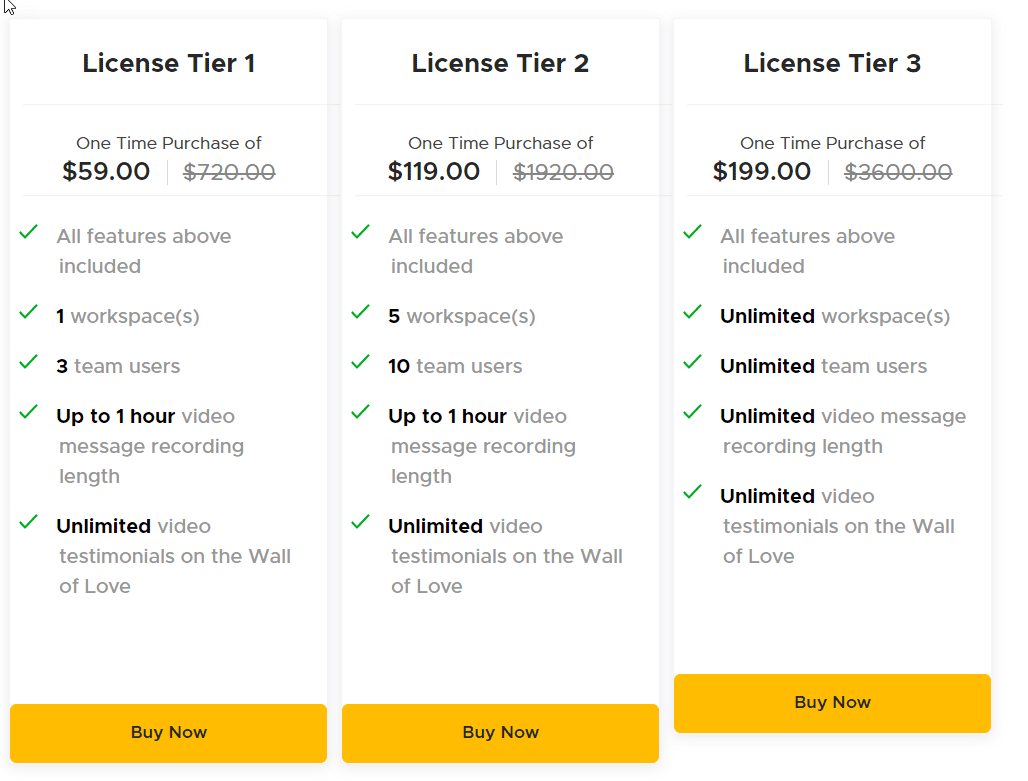
Task: Click Tier 1 'All features above included' checkmark
Action: (29, 232)
